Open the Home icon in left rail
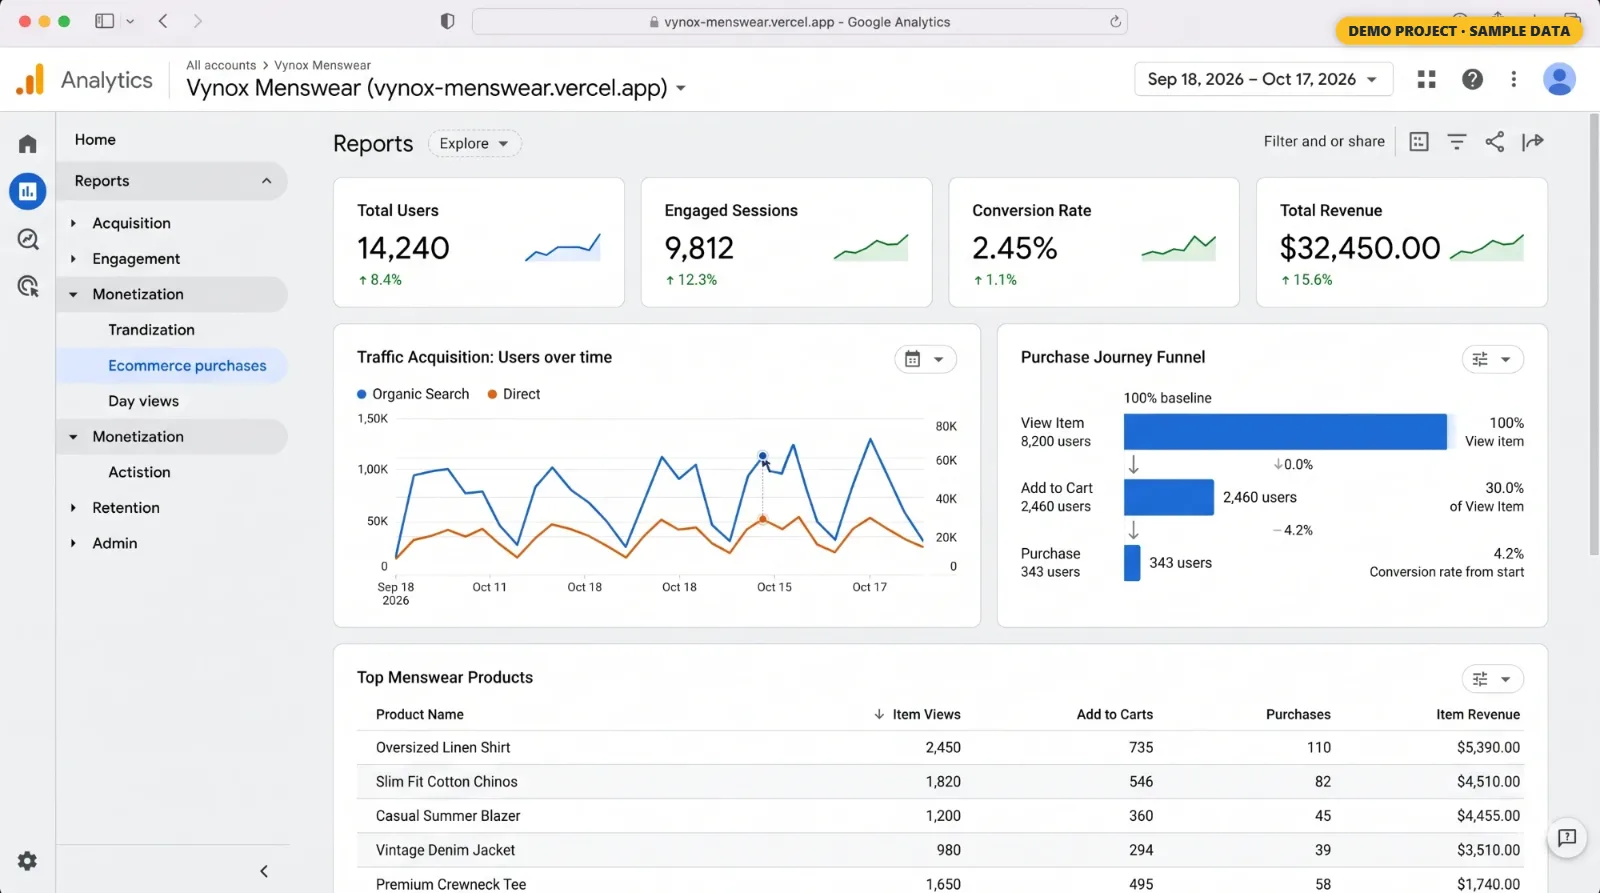This screenshot has width=1600, height=893. point(28,144)
